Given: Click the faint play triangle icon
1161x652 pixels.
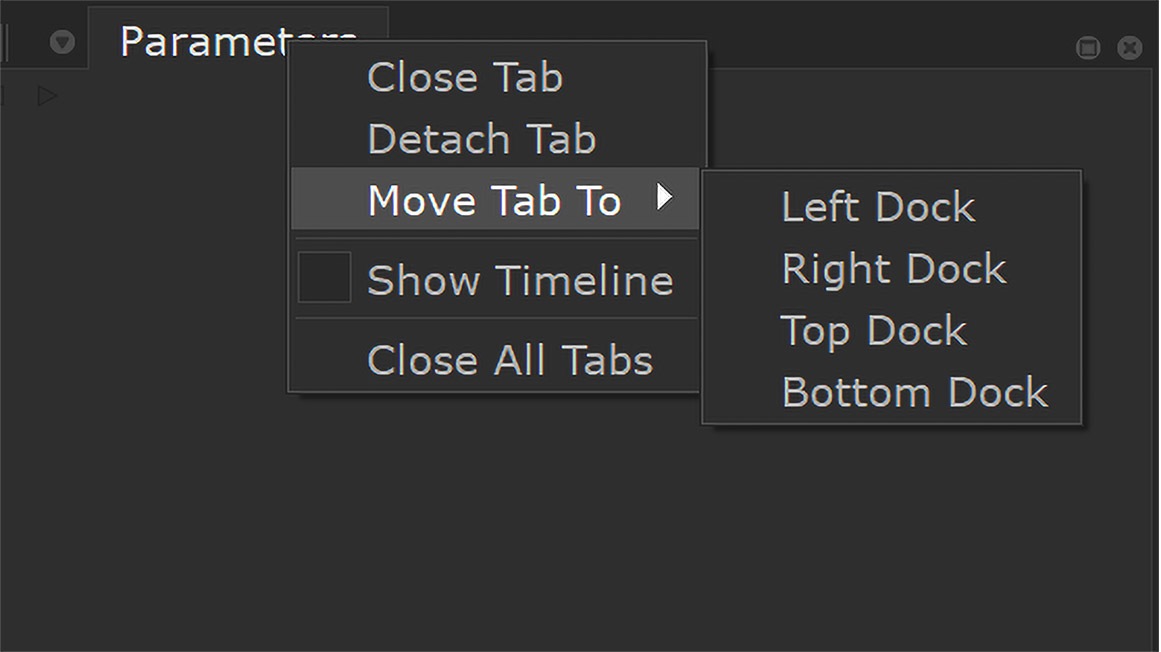Looking at the screenshot, I should [47, 95].
